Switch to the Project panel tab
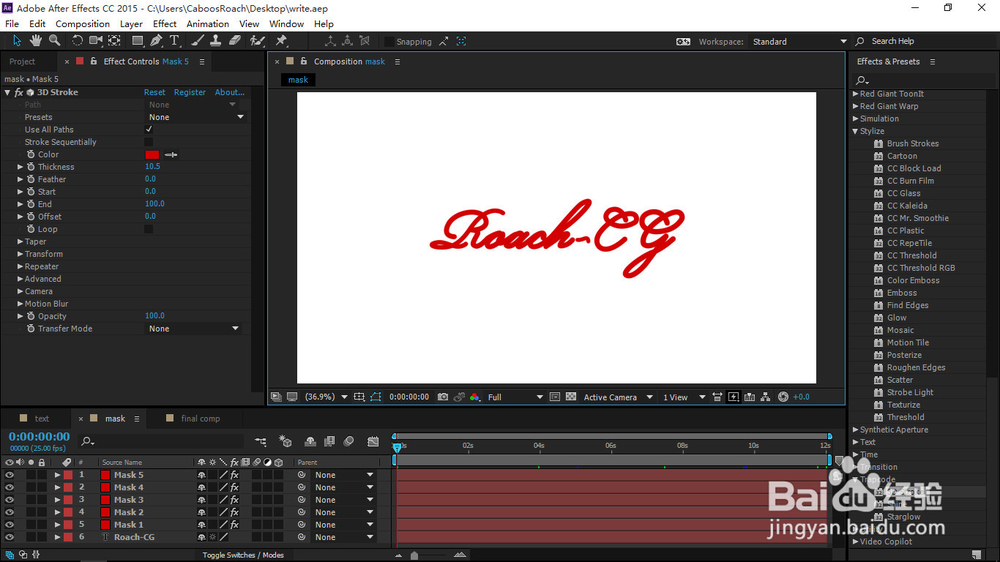The height and width of the screenshot is (562, 1000). [22, 62]
